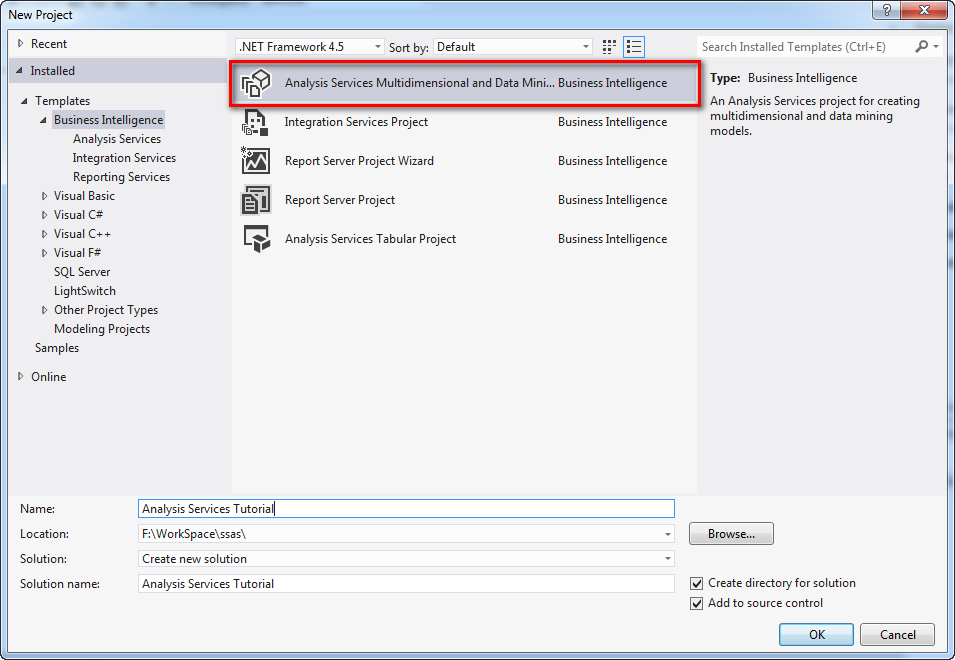Click the Report Server Project icon
Image resolution: width=955 pixels, height=660 pixels.
pyautogui.click(x=255, y=200)
